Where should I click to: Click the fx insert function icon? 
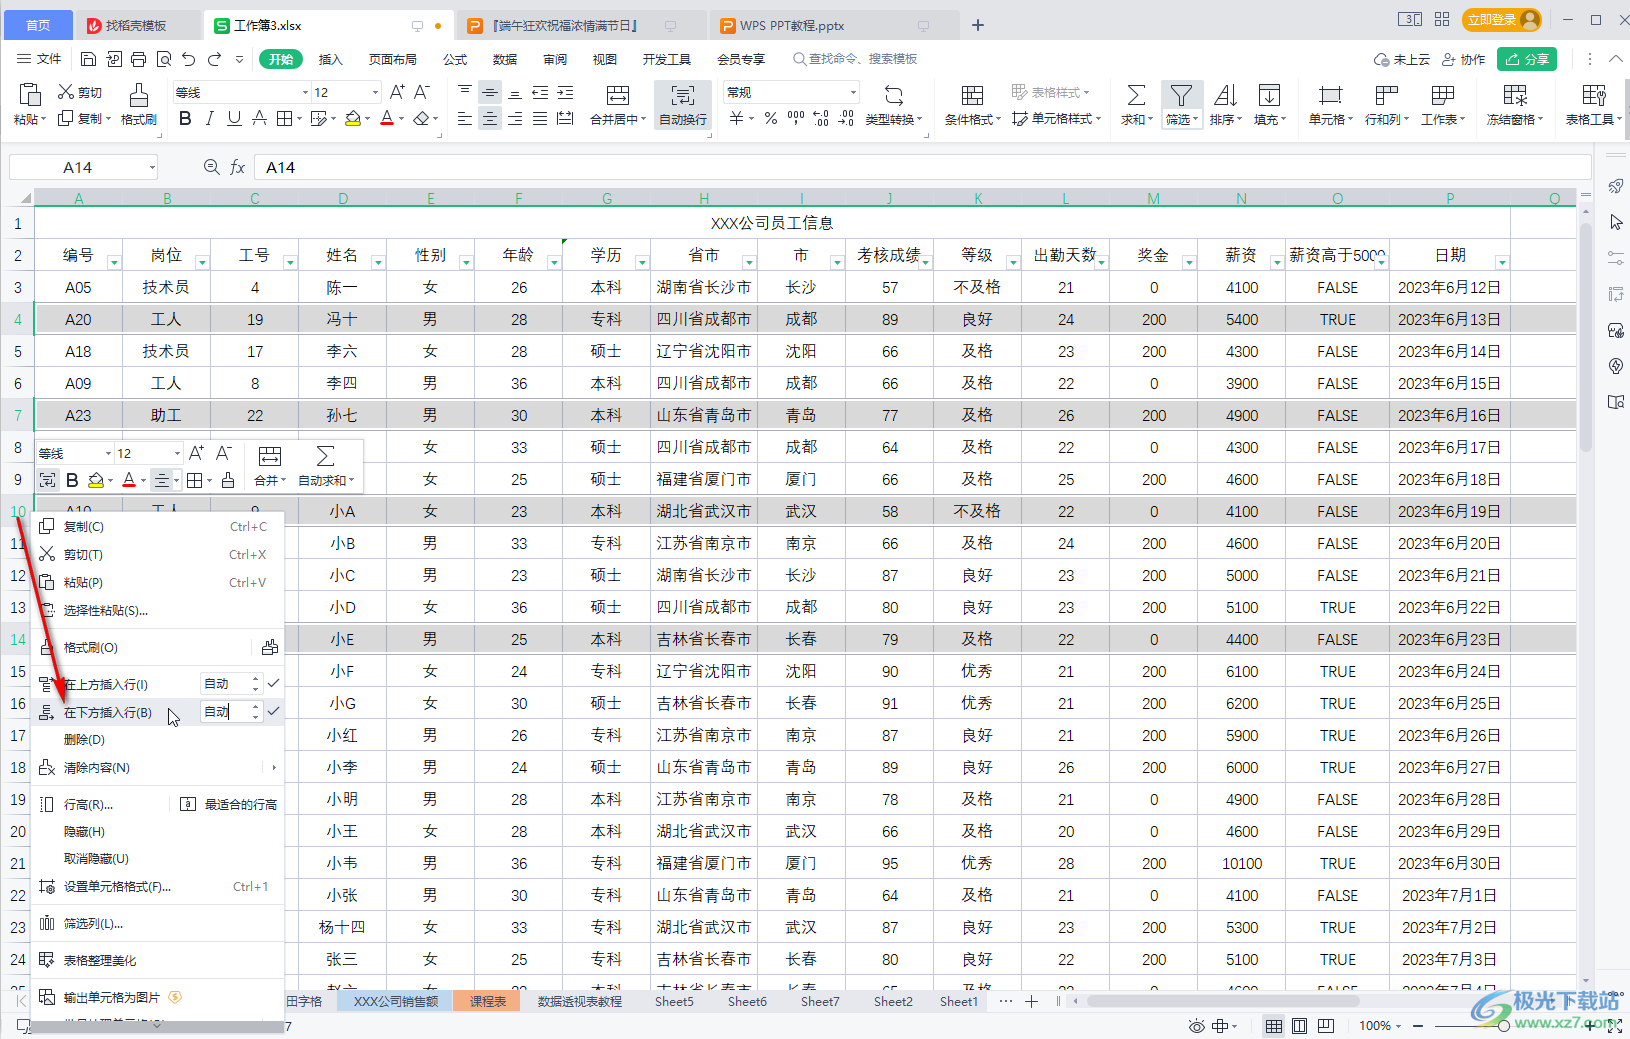(238, 167)
